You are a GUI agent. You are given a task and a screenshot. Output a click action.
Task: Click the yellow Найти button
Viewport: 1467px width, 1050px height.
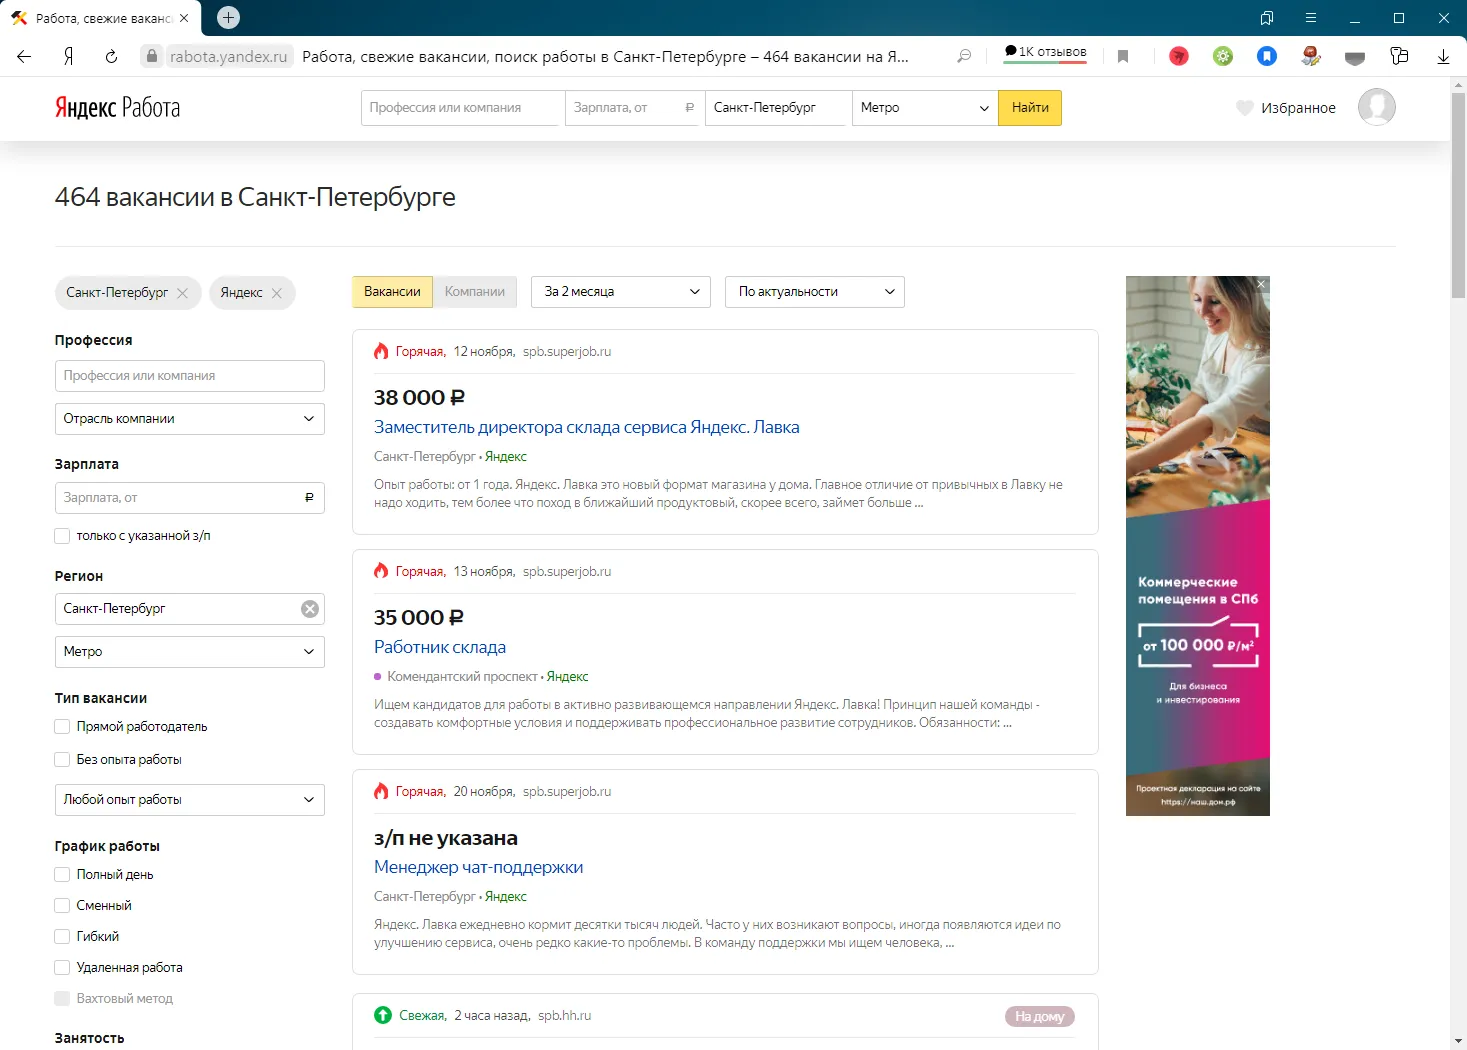pos(1030,108)
